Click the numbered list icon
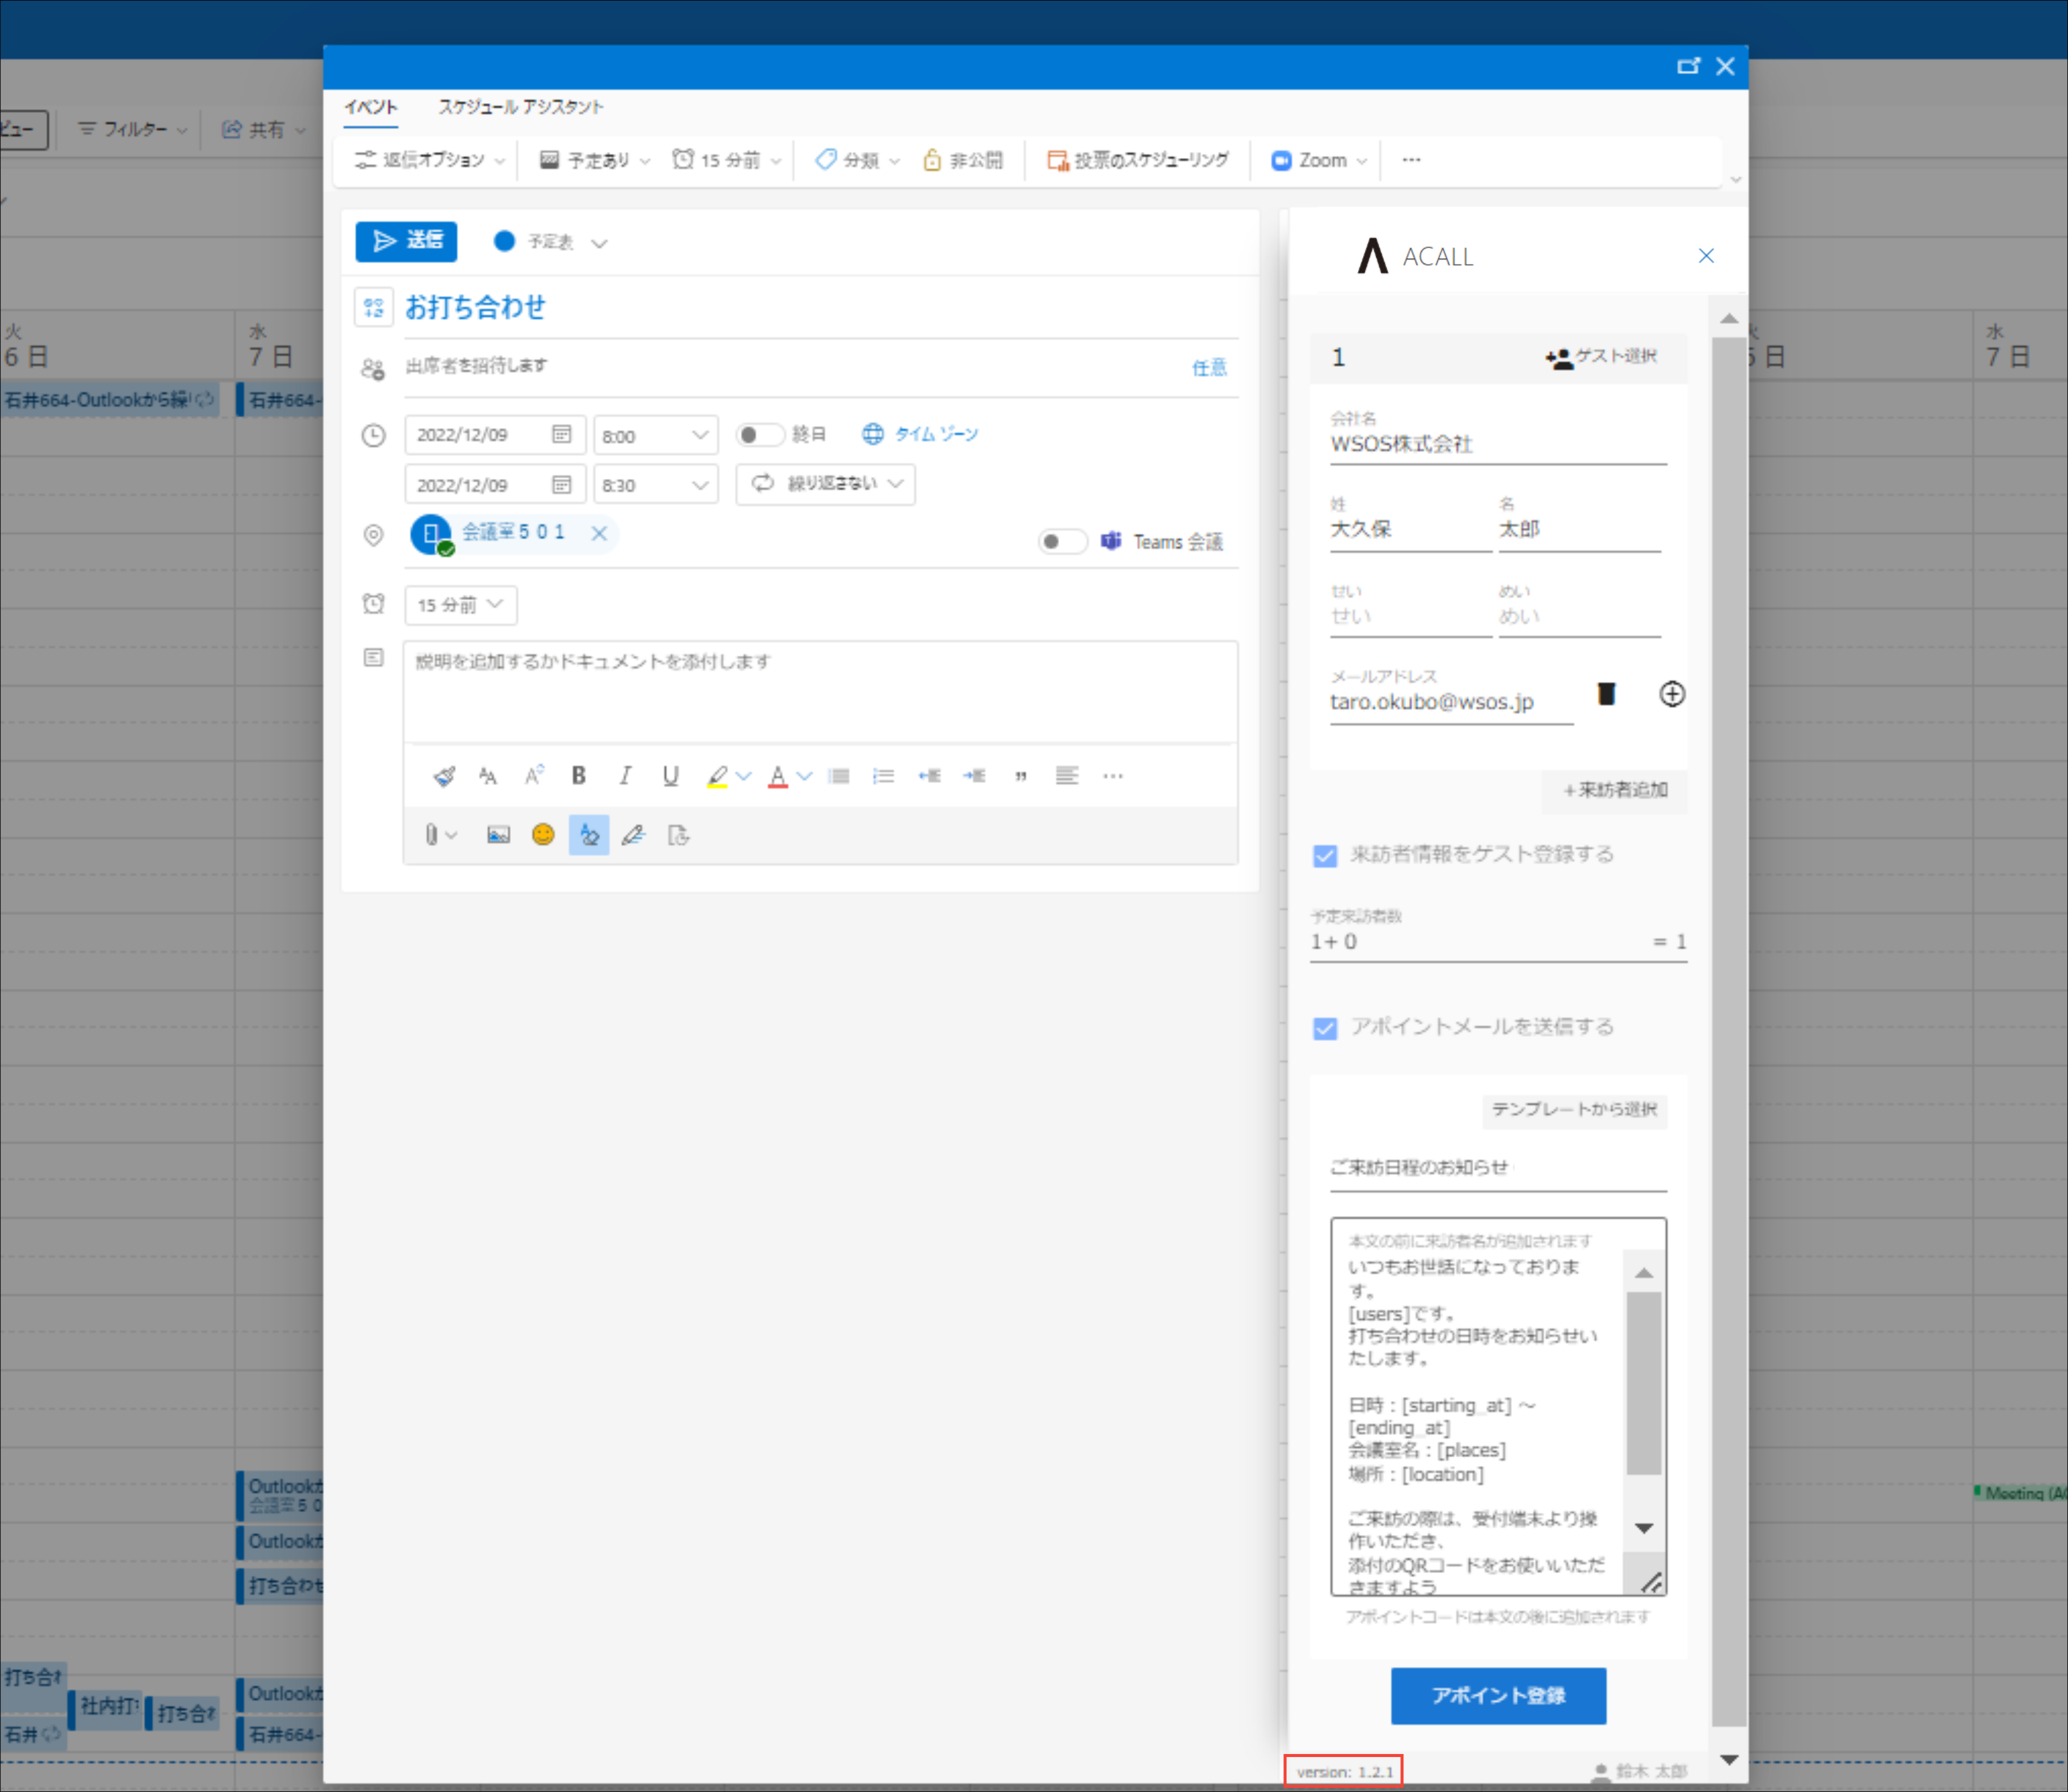Image resolution: width=2068 pixels, height=1792 pixels. tap(883, 776)
